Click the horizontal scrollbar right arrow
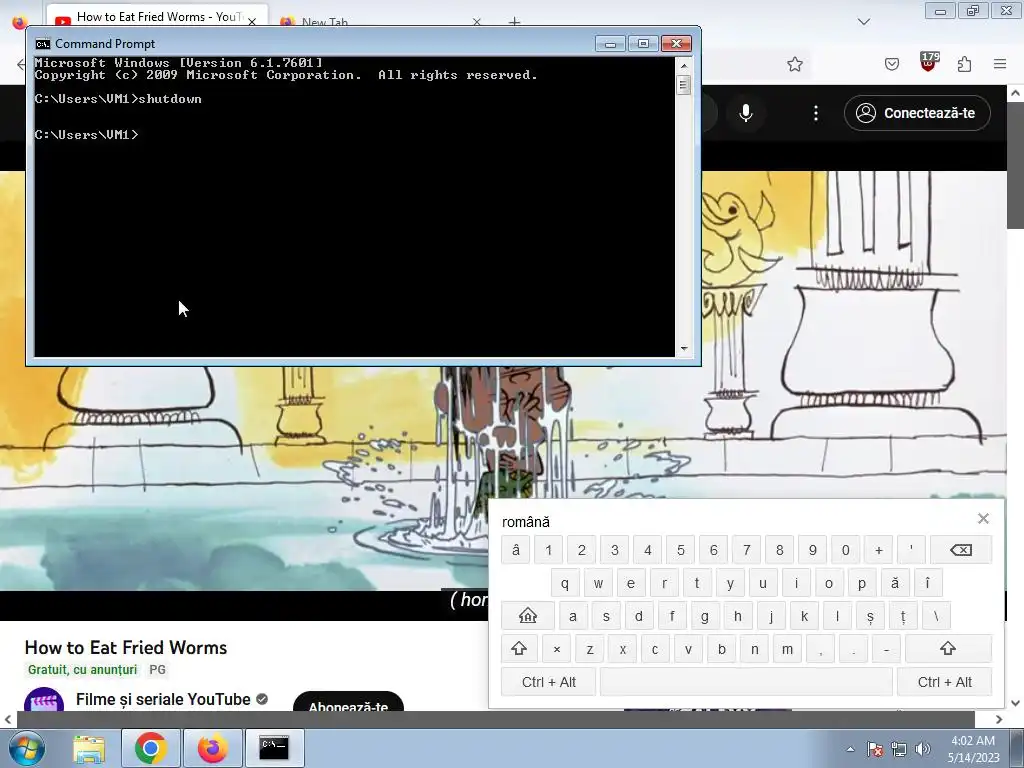Viewport: 1024px width, 768px height. [x=999, y=719]
